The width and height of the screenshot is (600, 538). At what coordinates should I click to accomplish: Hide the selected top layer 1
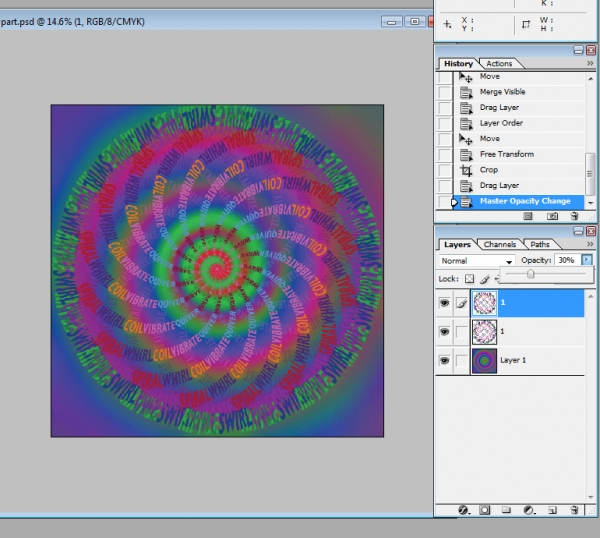pyautogui.click(x=444, y=303)
